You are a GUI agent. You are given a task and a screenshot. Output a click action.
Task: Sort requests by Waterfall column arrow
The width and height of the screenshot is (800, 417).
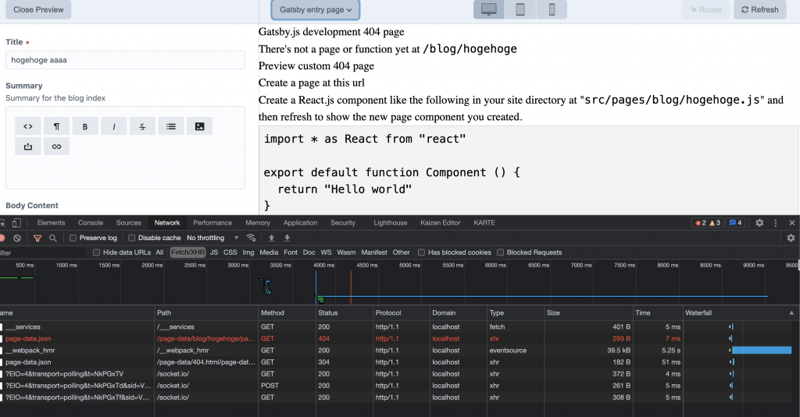(x=792, y=313)
